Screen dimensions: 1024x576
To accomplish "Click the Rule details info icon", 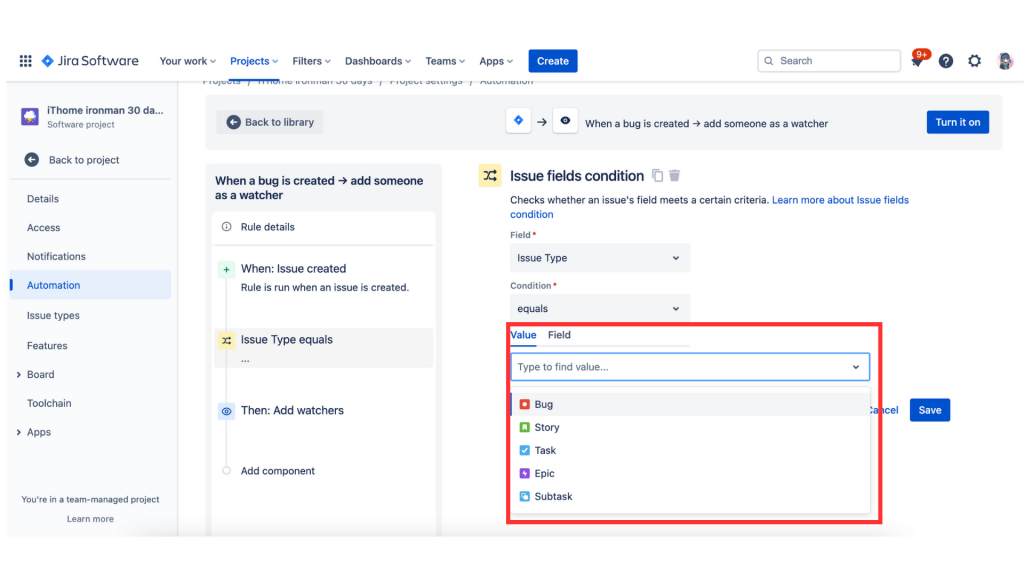I will point(227,227).
